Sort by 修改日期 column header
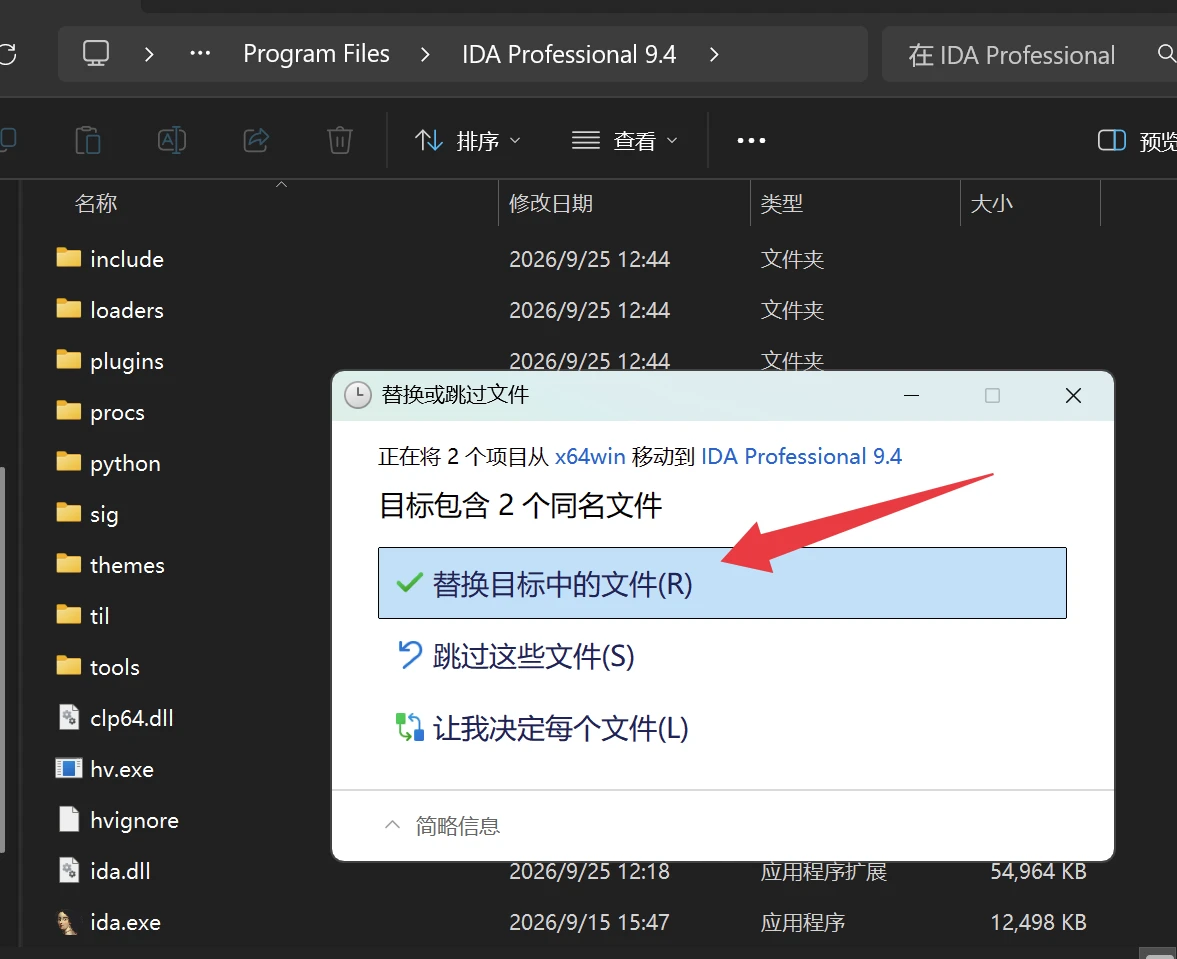The image size is (1177, 959). click(550, 203)
